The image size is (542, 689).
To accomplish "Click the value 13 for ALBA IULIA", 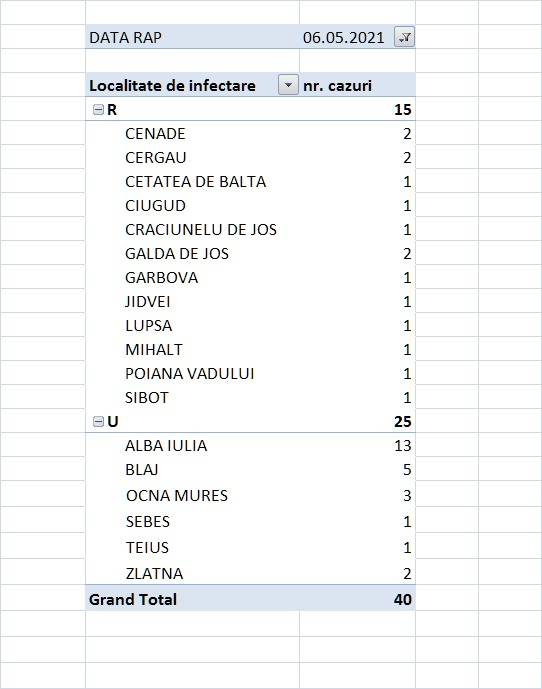I will point(402,446).
